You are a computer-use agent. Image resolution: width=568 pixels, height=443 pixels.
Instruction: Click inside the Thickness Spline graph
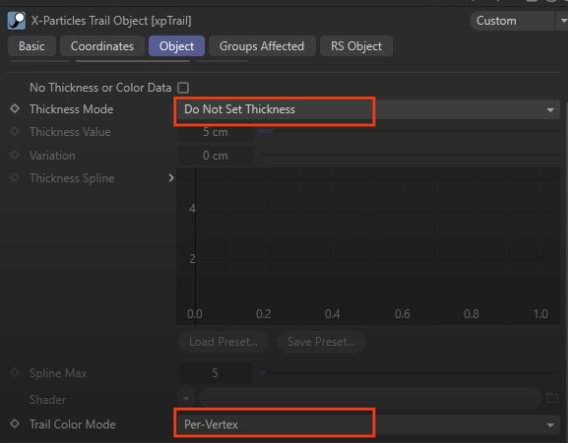tap(368, 246)
